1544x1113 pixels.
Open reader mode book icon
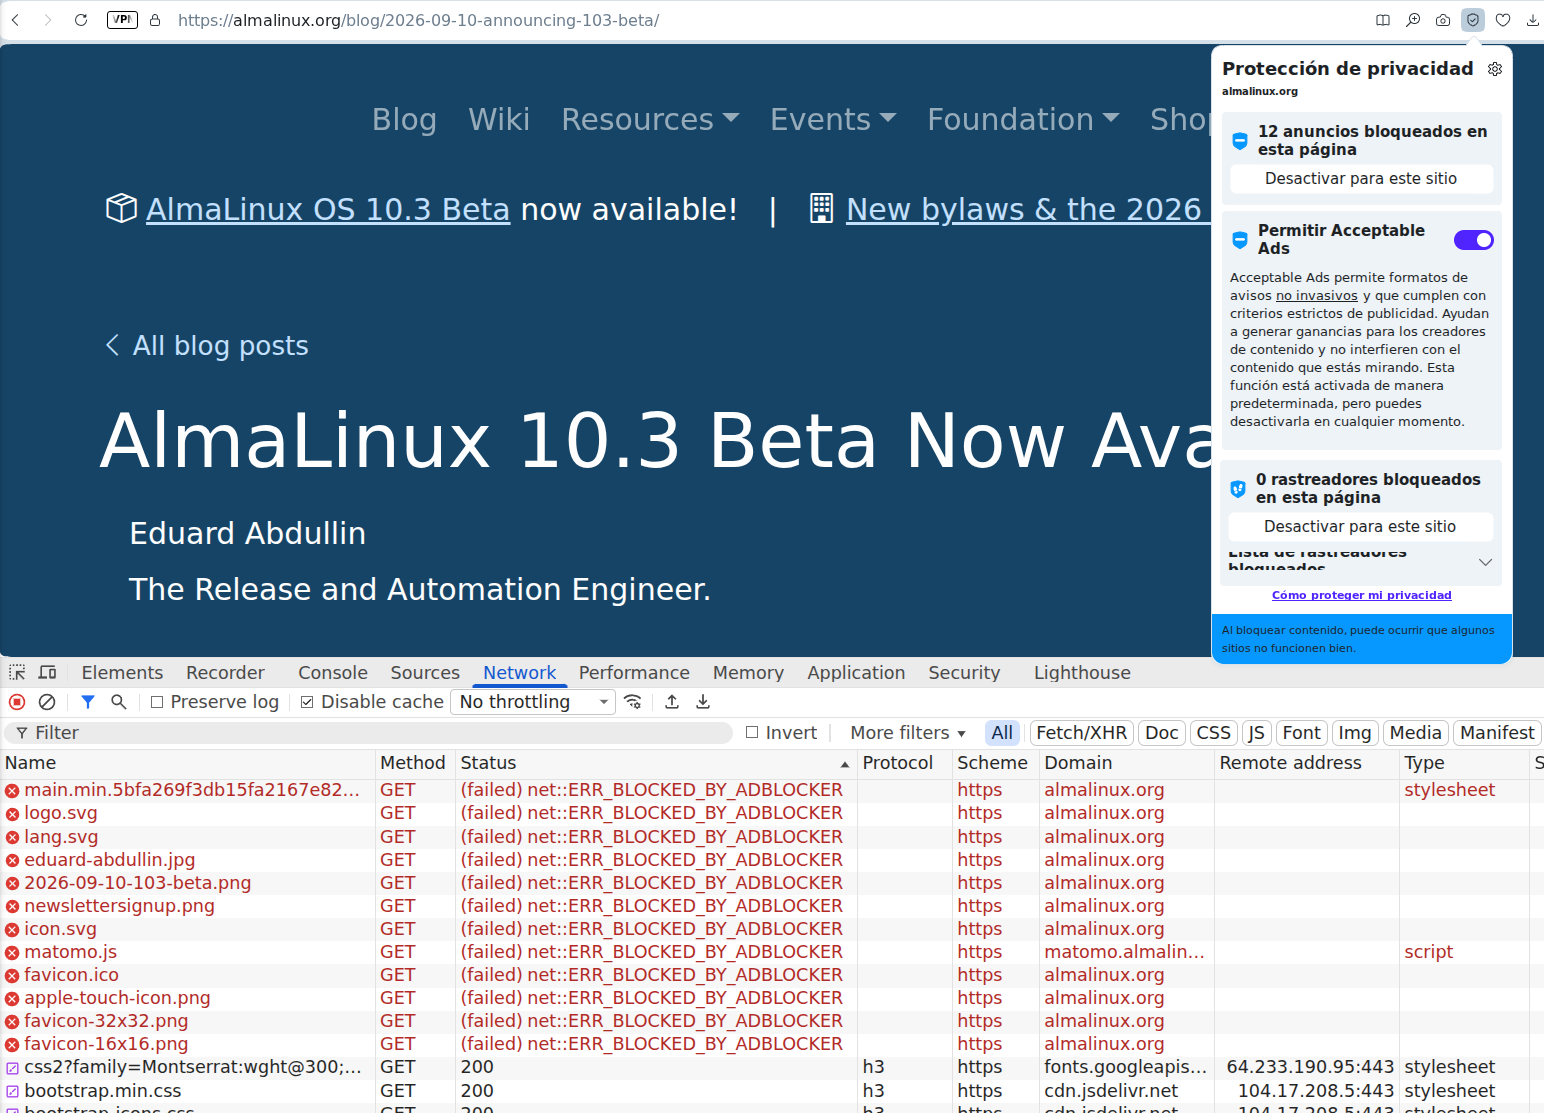[x=1383, y=20]
